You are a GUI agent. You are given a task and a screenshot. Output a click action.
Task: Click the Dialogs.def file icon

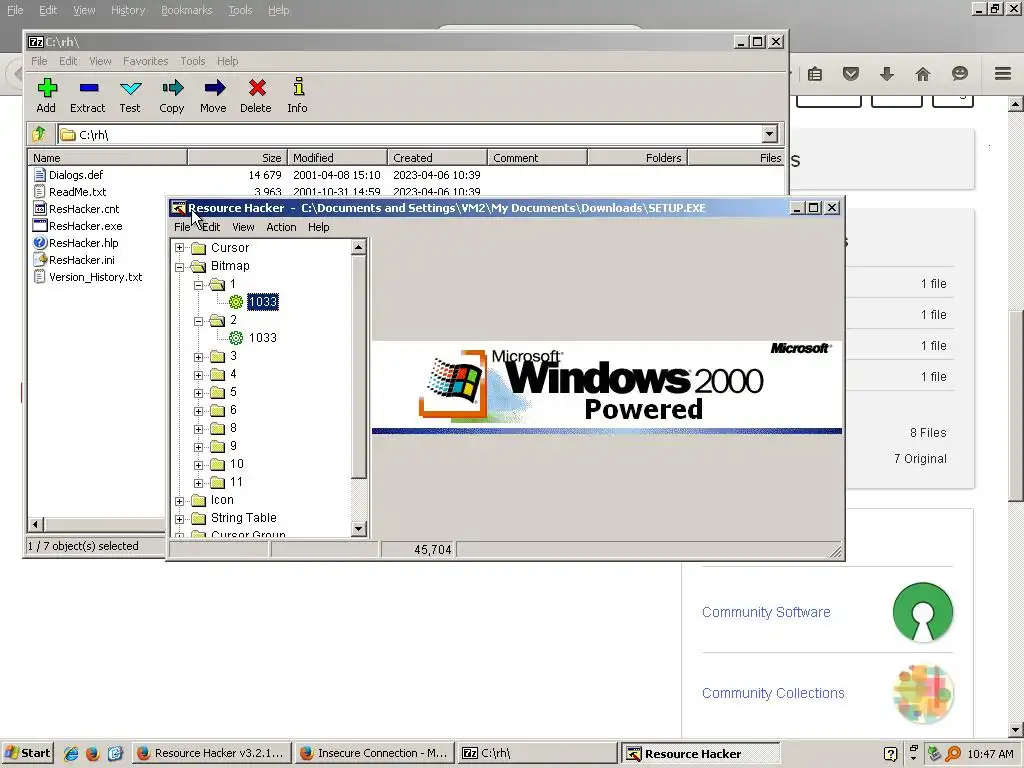pyautogui.click(x=39, y=175)
